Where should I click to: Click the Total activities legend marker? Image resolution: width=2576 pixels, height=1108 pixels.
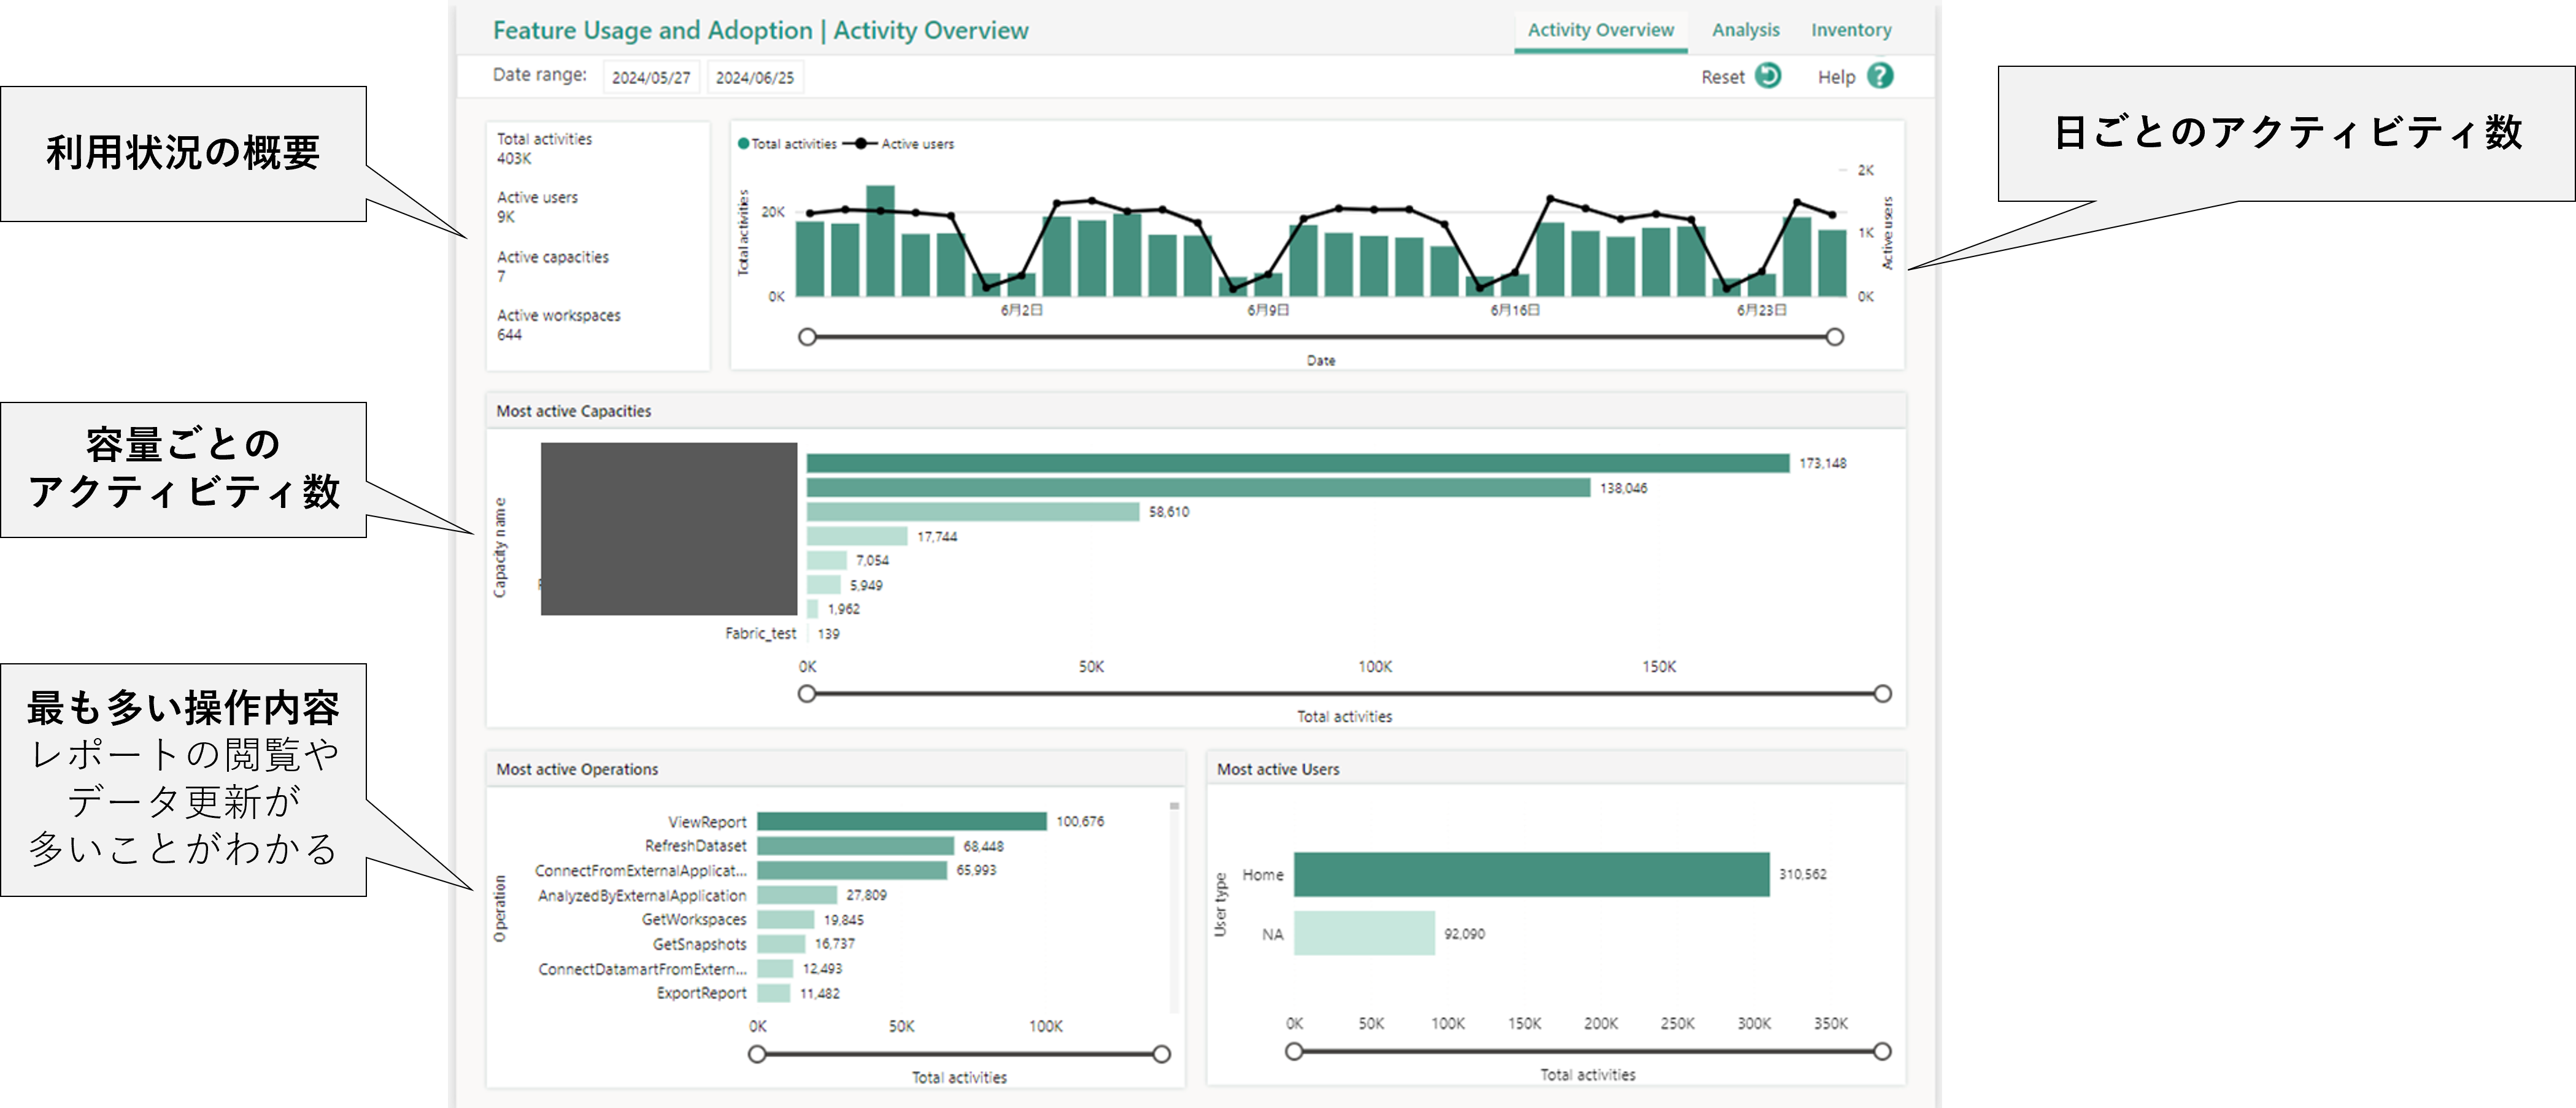[743, 144]
